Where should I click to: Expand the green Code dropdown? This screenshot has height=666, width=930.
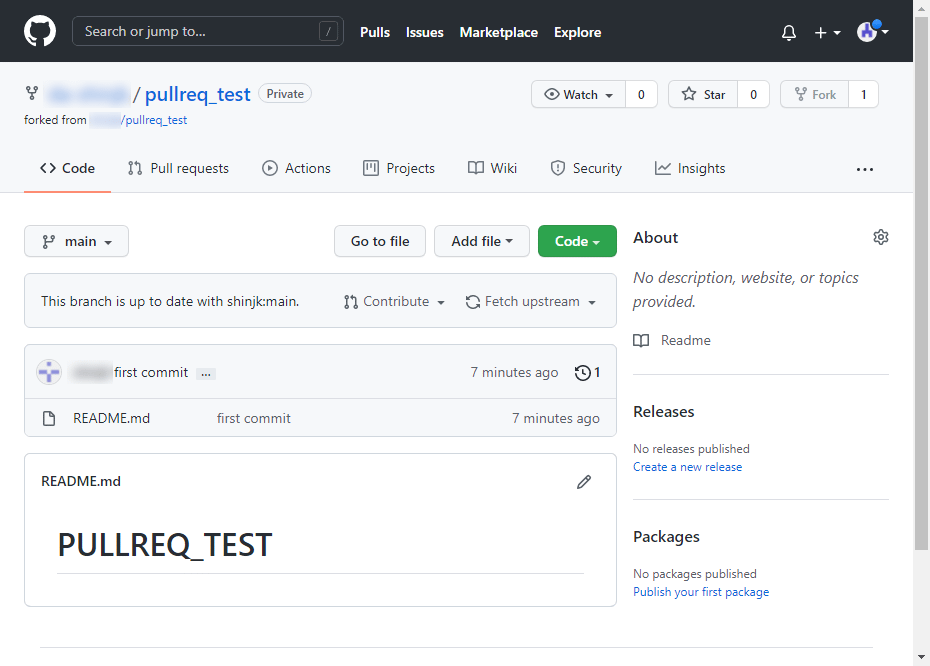pyautogui.click(x=577, y=241)
